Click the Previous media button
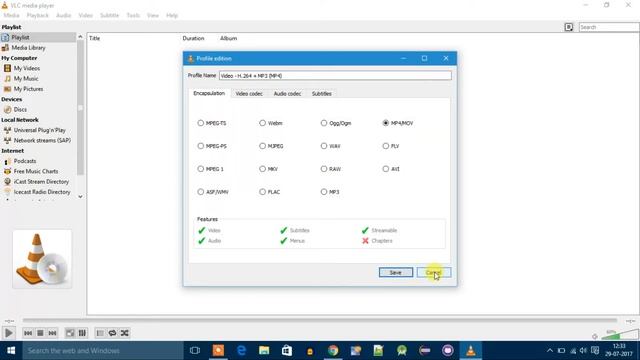640x360 pixels. click(28, 333)
